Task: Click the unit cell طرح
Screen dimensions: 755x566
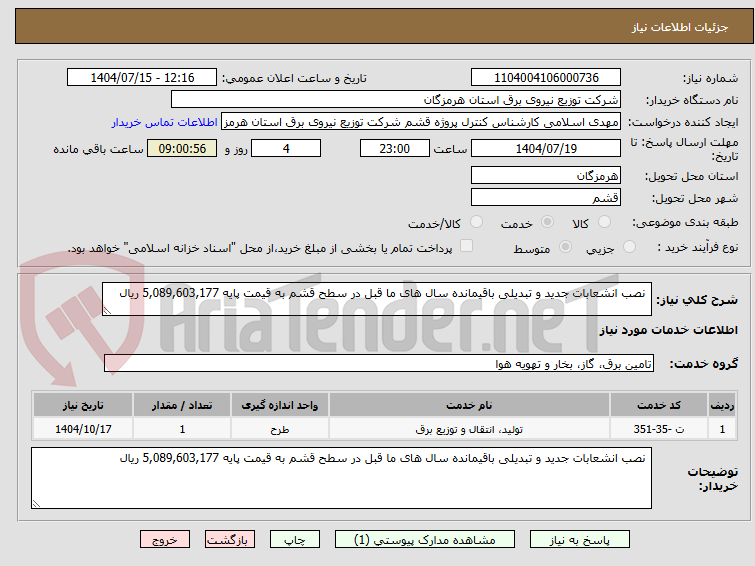Action: pyautogui.click(x=280, y=429)
